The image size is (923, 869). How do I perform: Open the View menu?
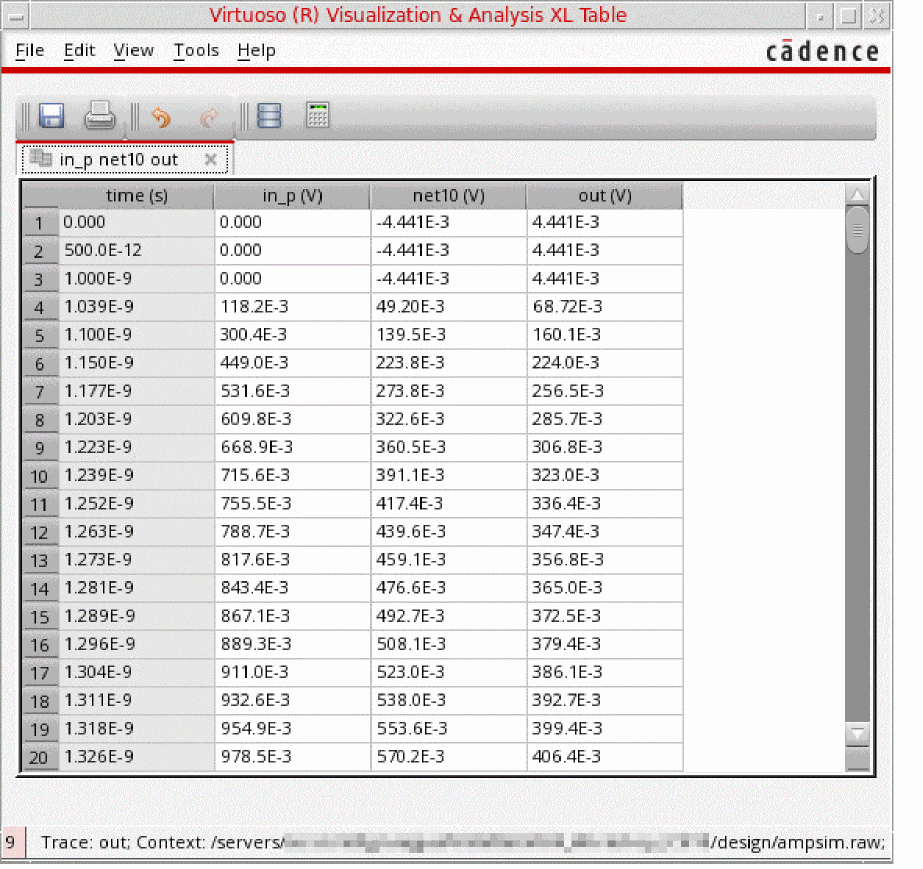tap(133, 50)
